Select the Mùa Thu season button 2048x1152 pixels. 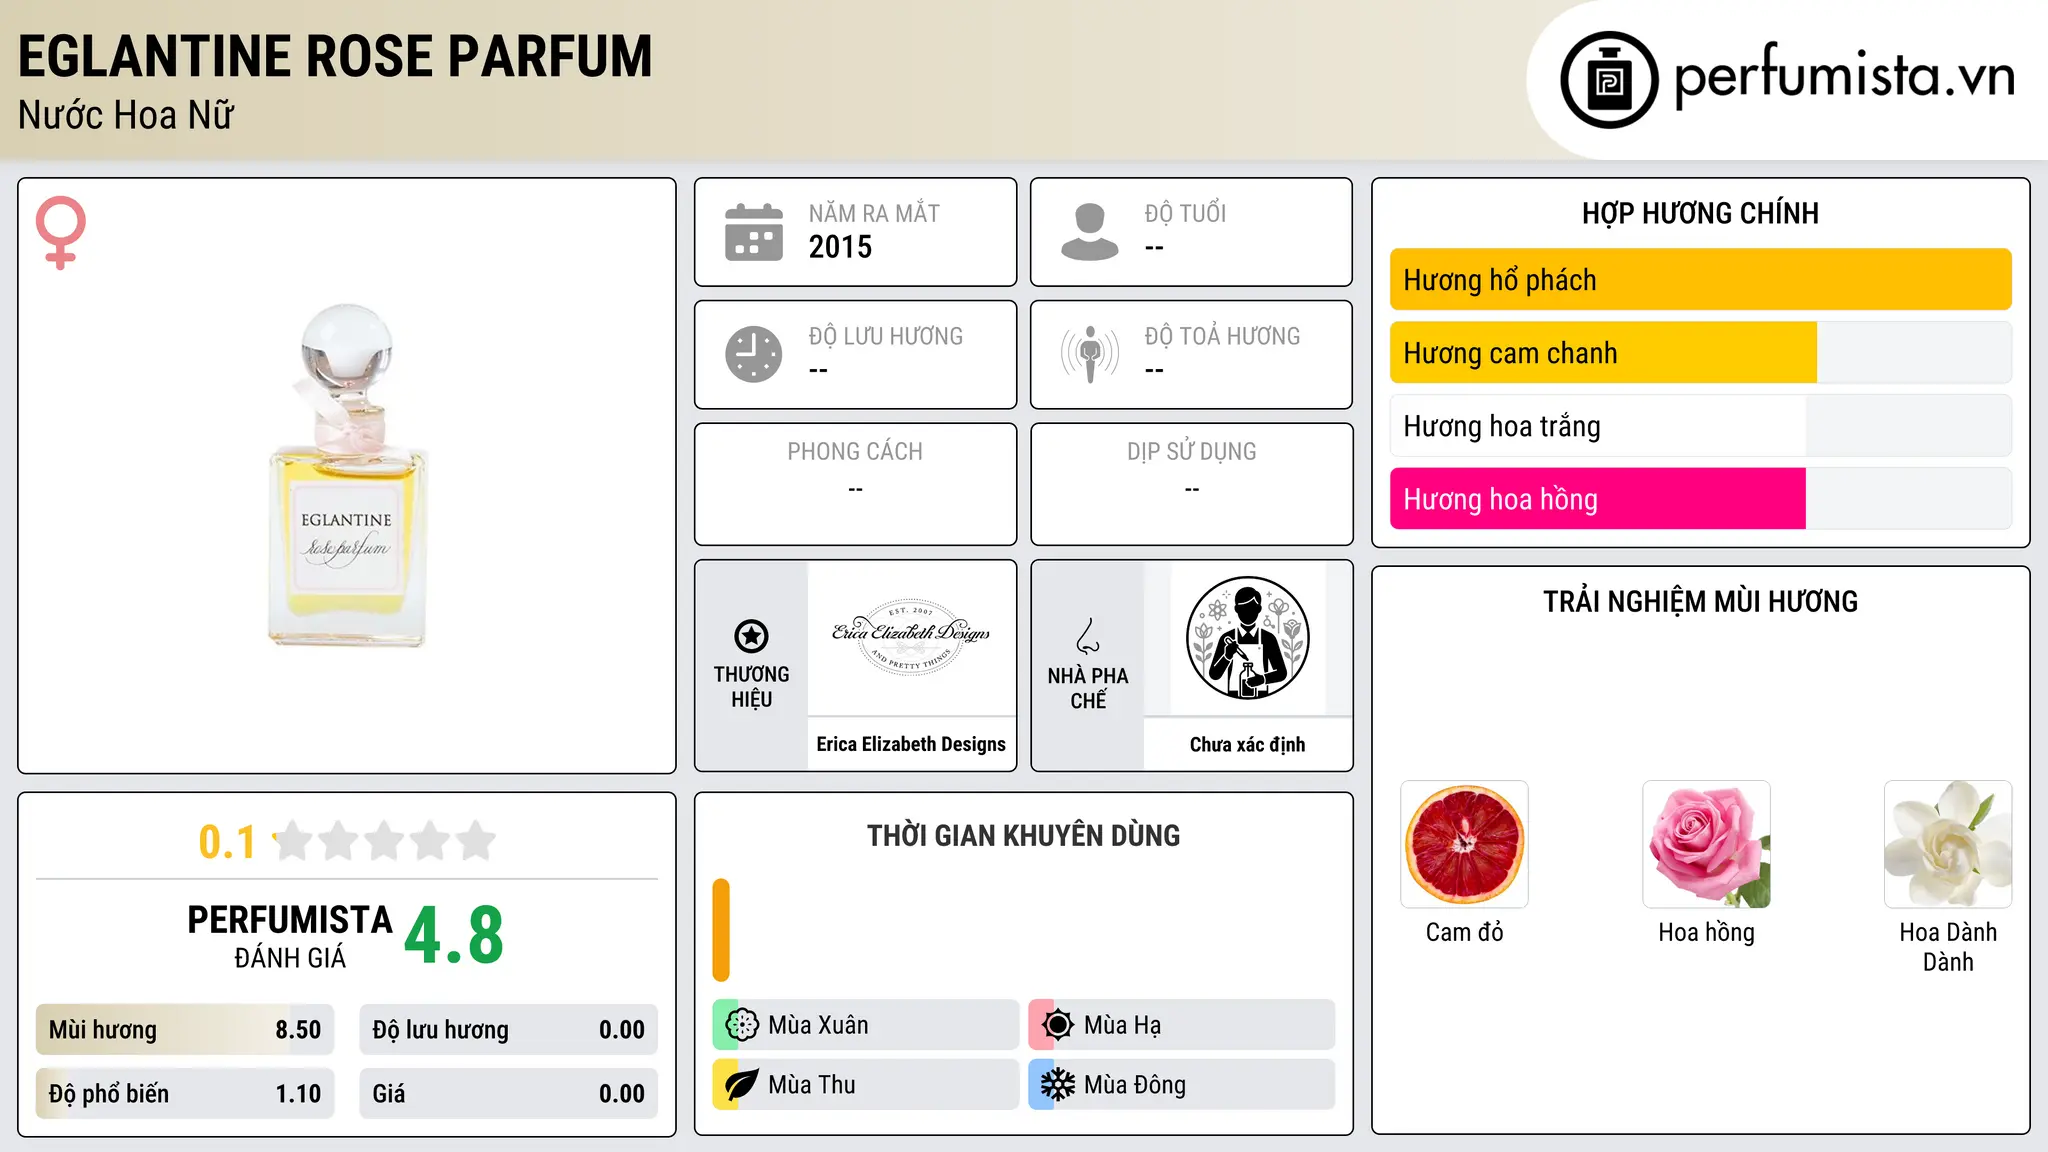(865, 1085)
